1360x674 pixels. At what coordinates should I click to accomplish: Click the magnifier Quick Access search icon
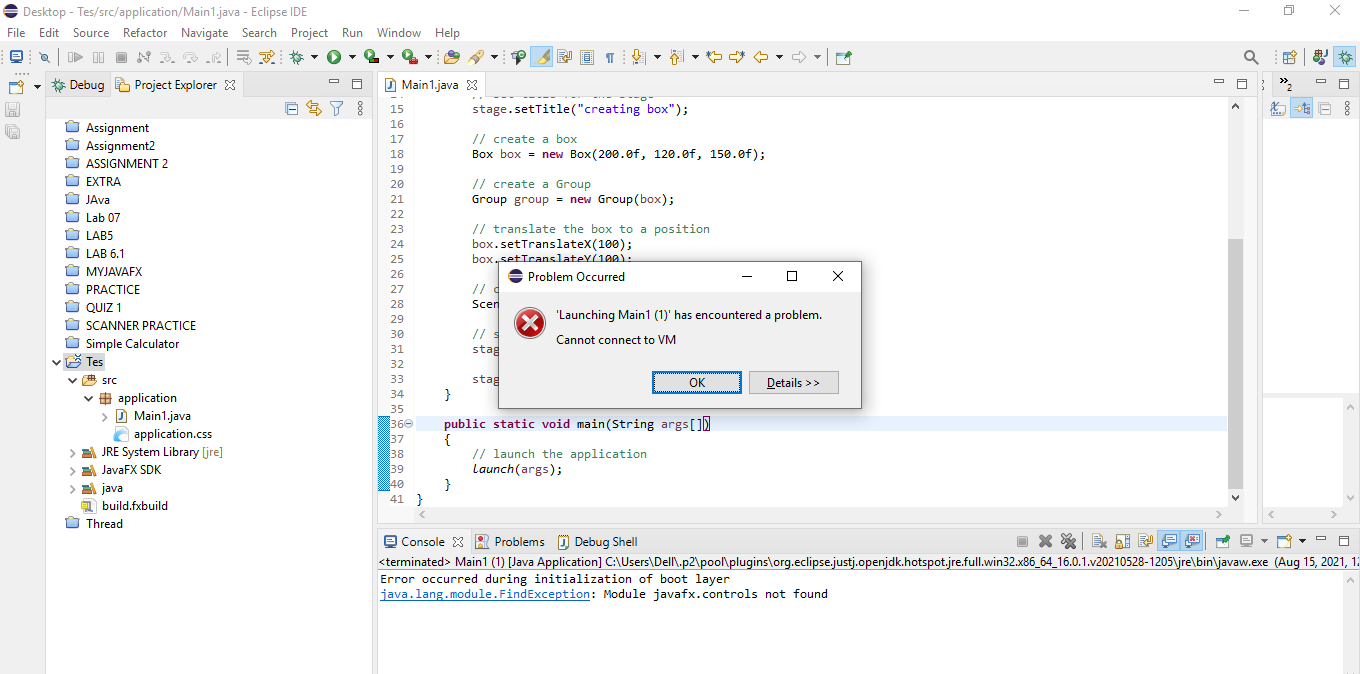[x=1251, y=58]
